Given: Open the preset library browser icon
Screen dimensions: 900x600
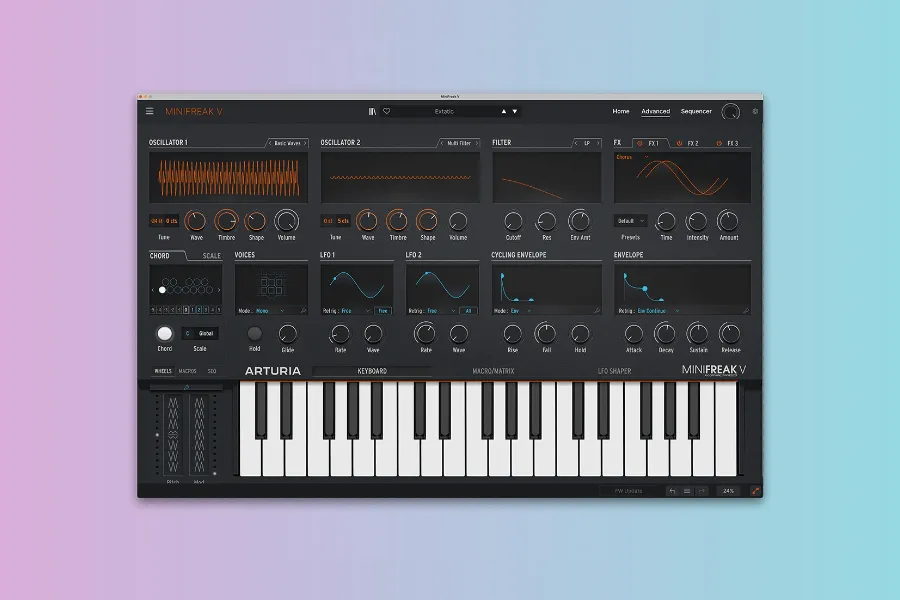Looking at the screenshot, I should [372, 111].
